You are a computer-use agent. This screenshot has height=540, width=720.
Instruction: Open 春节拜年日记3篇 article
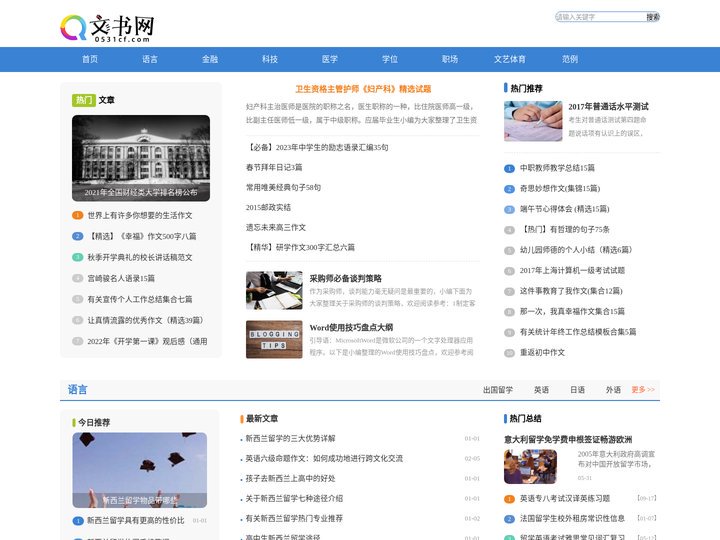click(274, 168)
